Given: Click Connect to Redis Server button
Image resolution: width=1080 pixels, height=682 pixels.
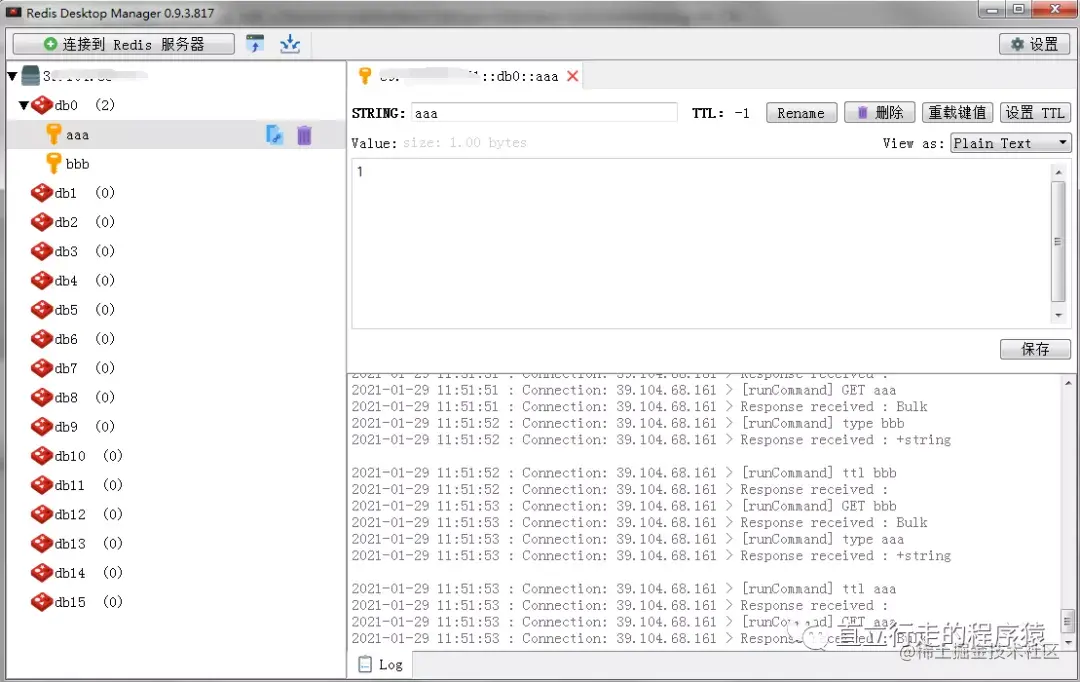Looking at the screenshot, I should pos(124,44).
